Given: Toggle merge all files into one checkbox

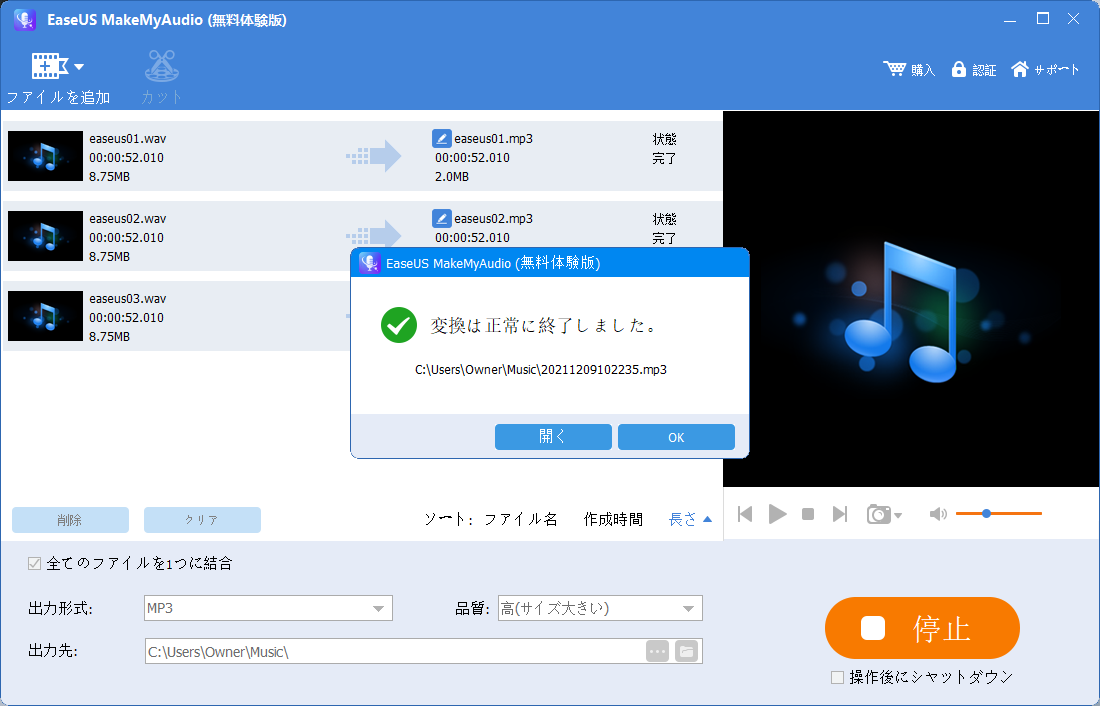Looking at the screenshot, I should [x=34, y=563].
